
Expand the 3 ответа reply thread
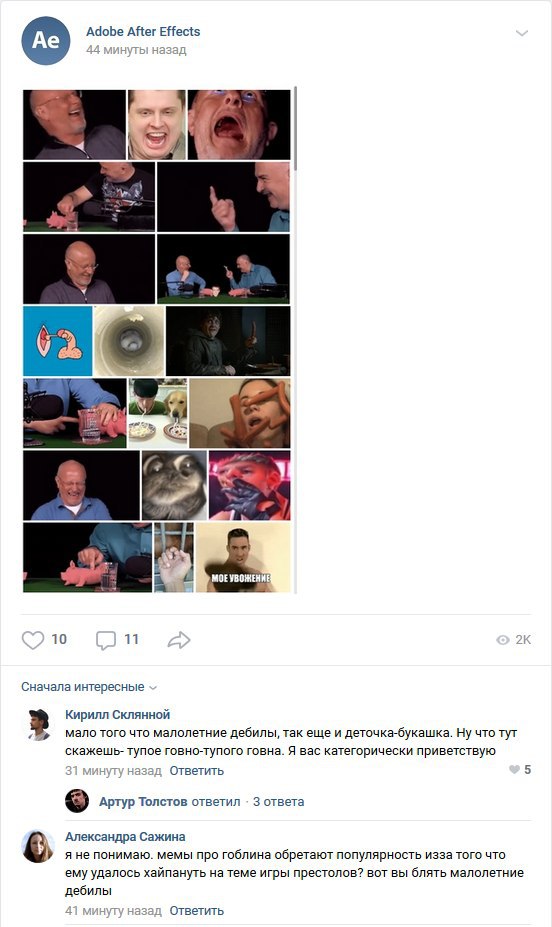278,802
